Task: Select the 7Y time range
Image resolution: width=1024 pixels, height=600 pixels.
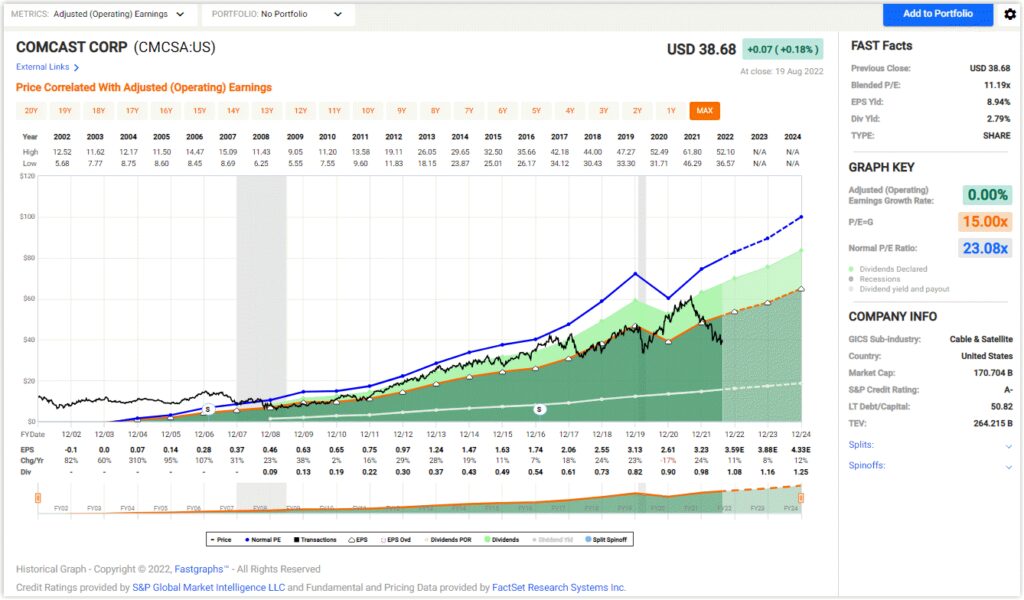Action: point(469,111)
